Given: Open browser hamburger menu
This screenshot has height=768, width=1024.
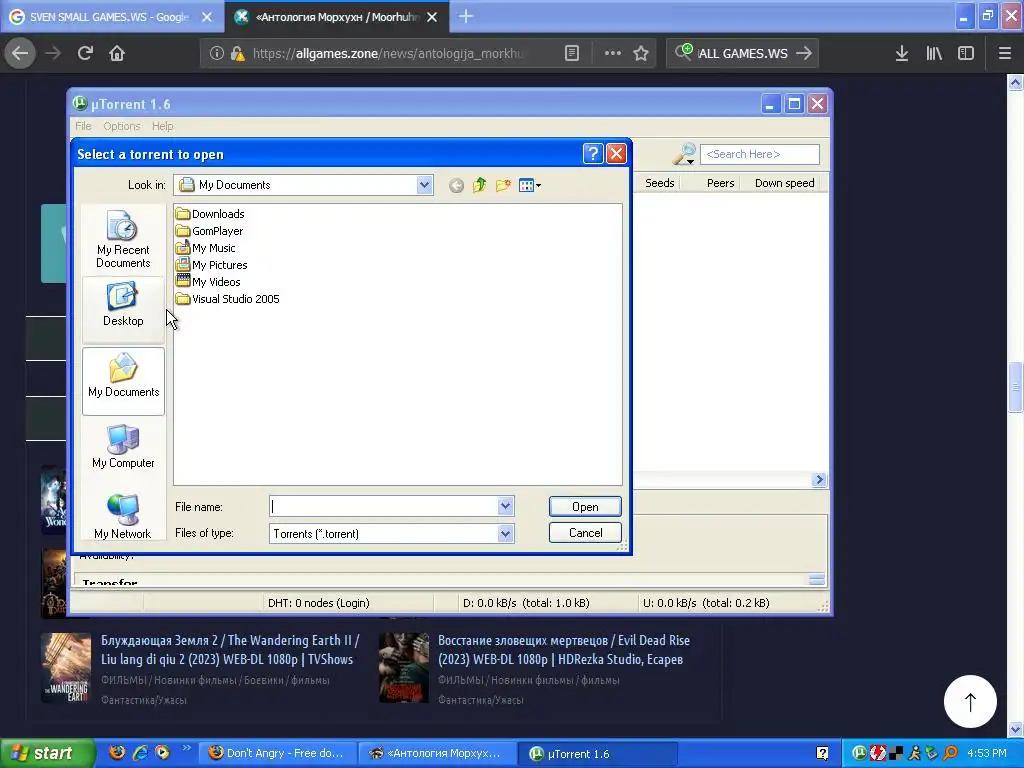Looking at the screenshot, I should coord(1004,53).
